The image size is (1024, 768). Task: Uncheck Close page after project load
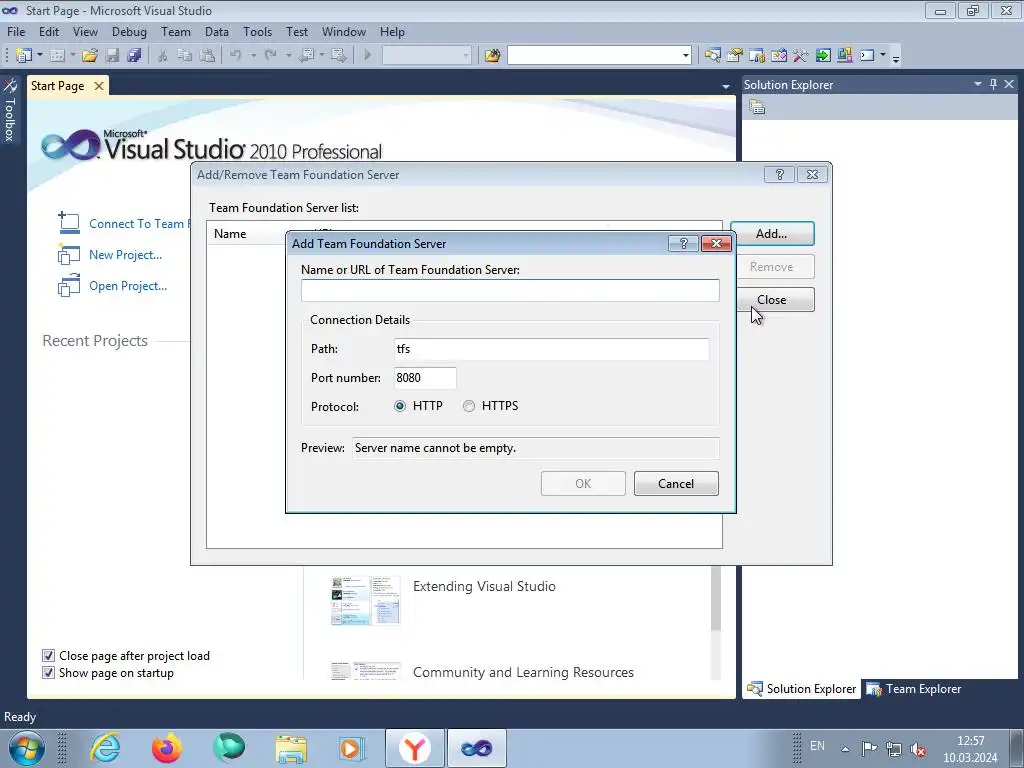click(x=48, y=656)
